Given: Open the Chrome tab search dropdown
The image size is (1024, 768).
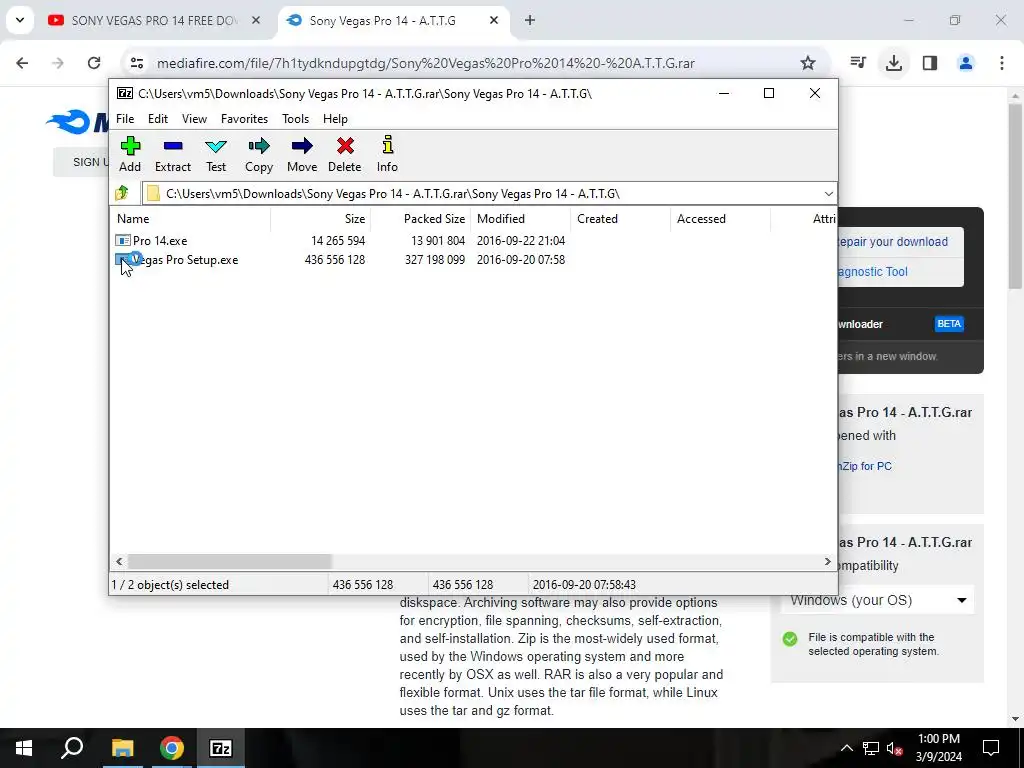Looking at the screenshot, I should pyautogui.click(x=20, y=20).
